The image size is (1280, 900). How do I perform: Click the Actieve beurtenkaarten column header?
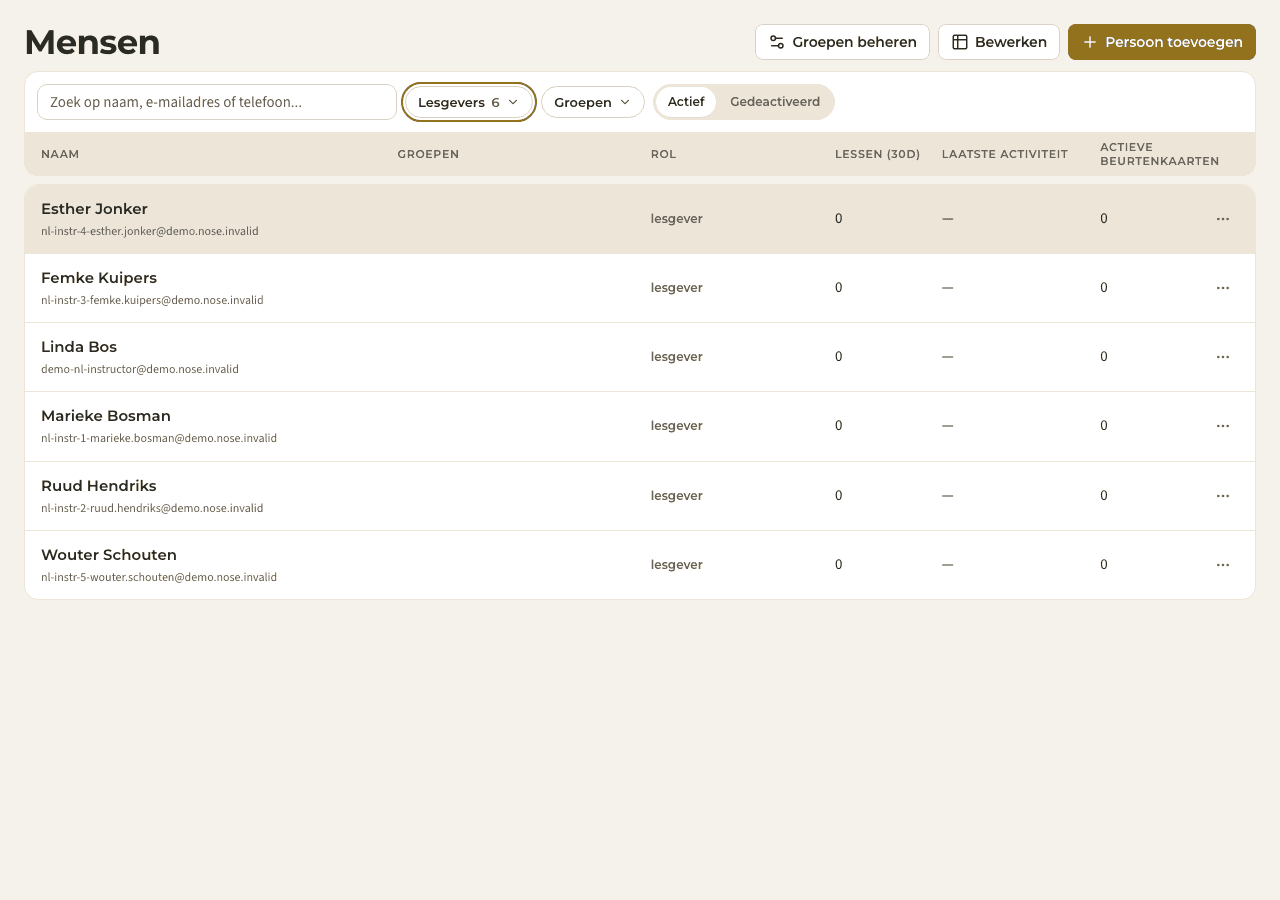click(1160, 154)
